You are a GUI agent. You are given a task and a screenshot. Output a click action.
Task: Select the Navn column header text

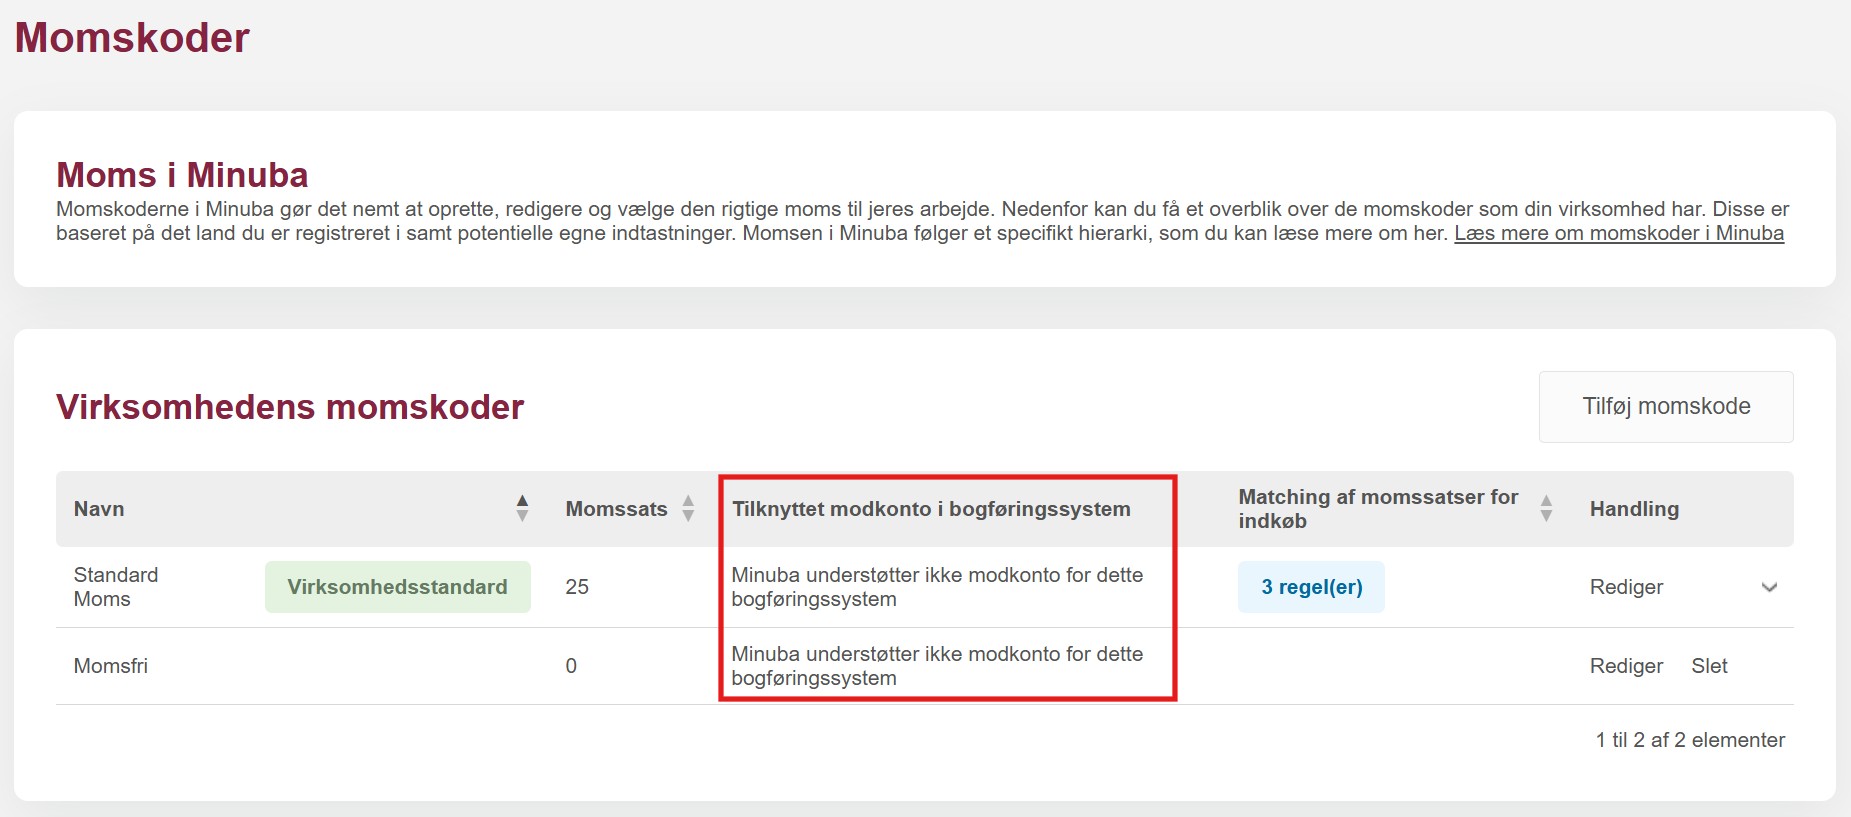[x=99, y=509]
